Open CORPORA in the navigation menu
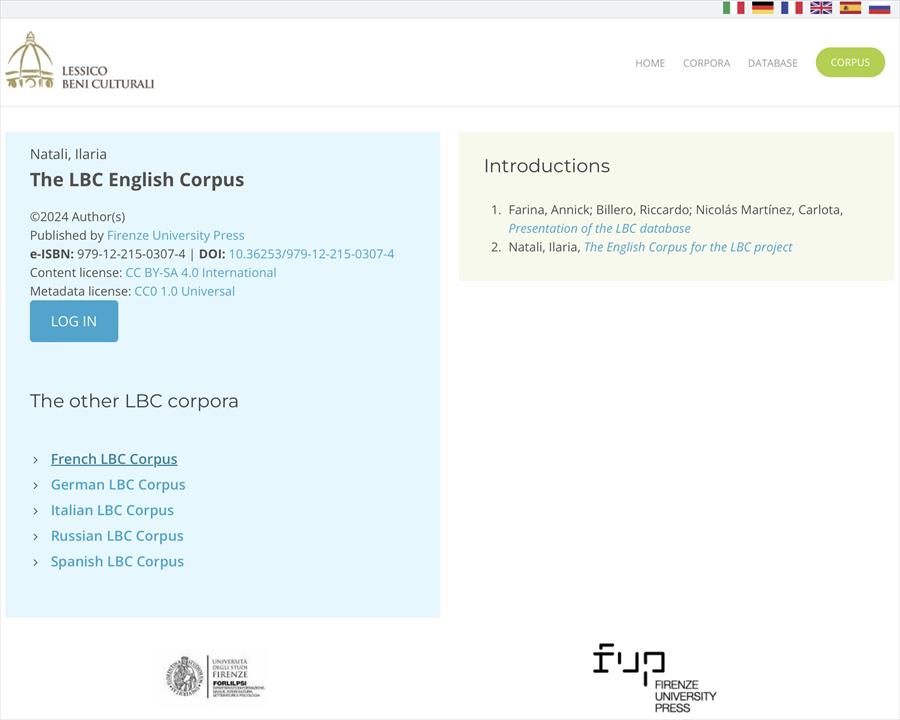The image size is (900, 720). tap(706, 63)
